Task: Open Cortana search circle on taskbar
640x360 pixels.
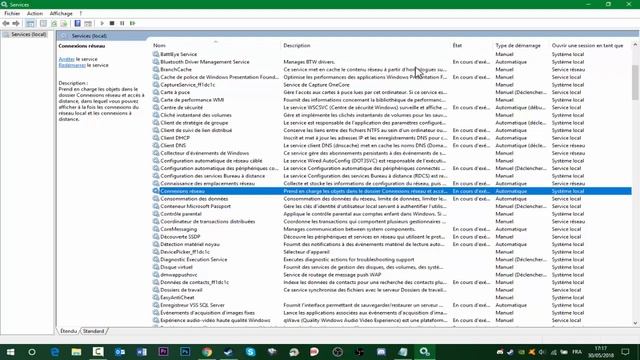Action: coord(32,352)
